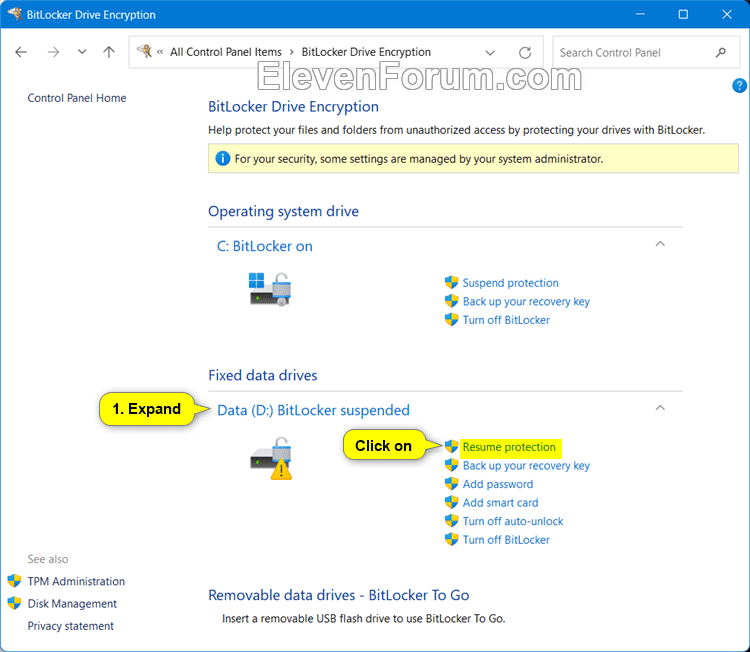Select BitLocker Drive Encryption breadcrumb
The width and height of the screenshot is (750, 652).
click(x=366, y=52)
